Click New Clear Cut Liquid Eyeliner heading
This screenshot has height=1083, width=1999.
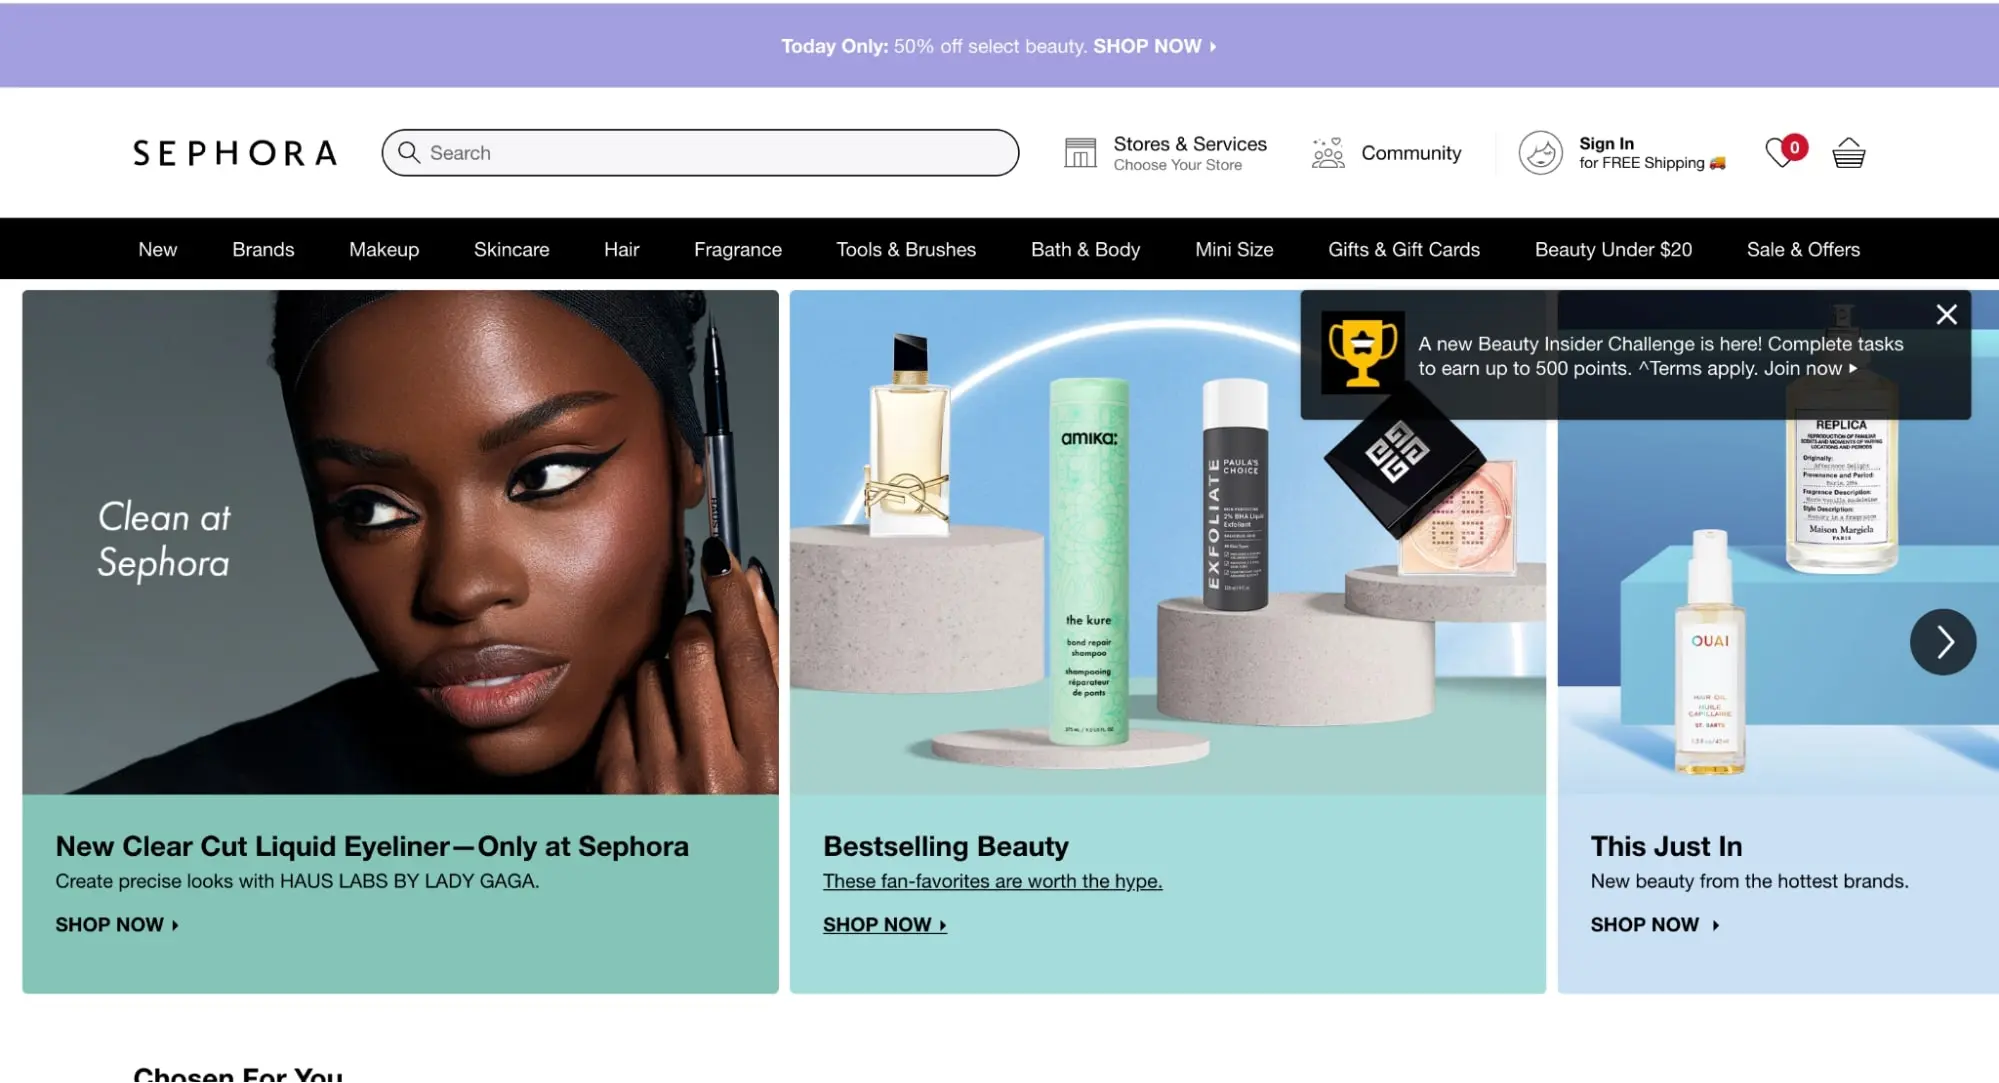pyautogui.click(x=372, y=846)
